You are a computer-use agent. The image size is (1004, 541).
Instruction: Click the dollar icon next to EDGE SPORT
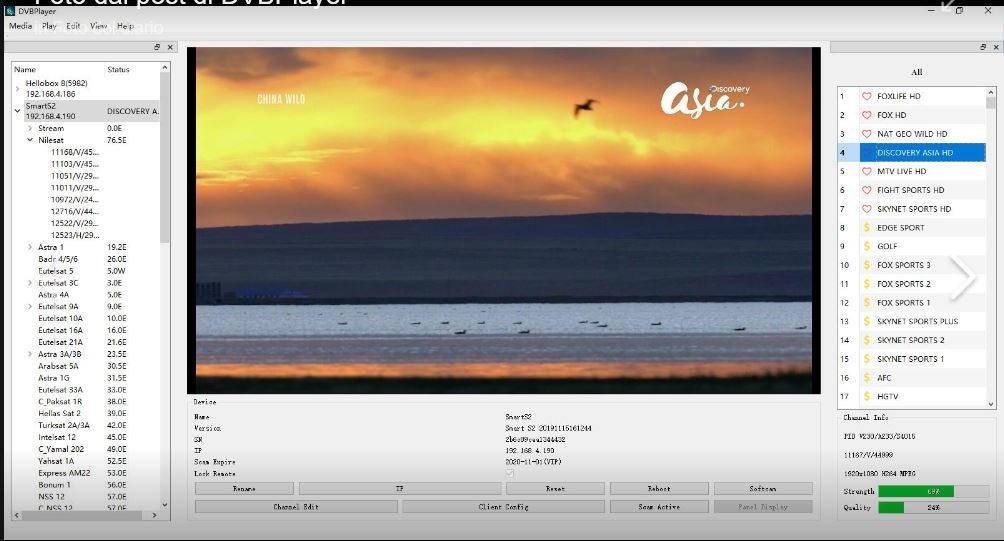pos(866,227)
